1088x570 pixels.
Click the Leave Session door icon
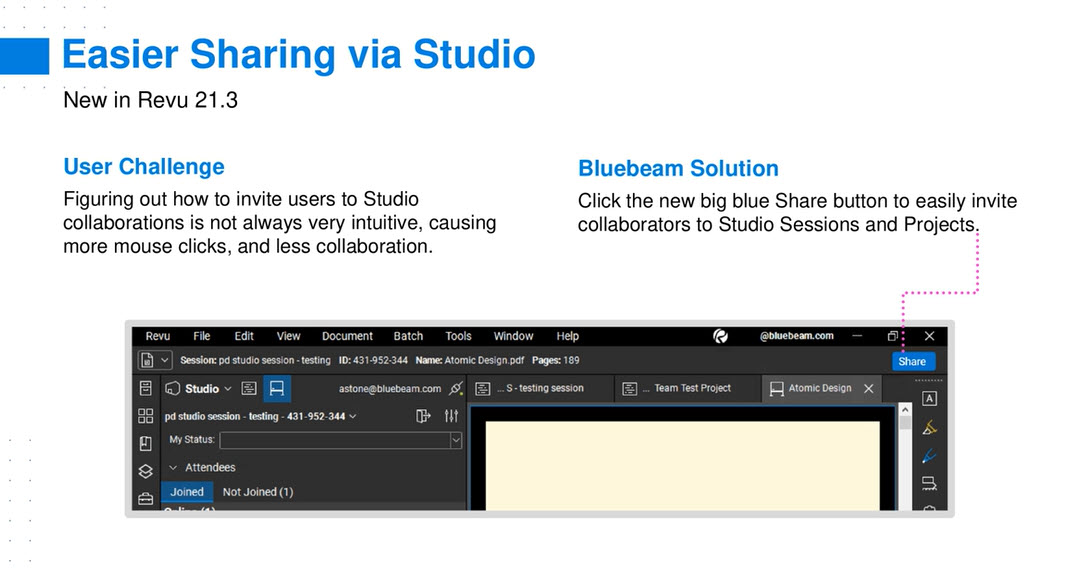[x=423, y=416]
